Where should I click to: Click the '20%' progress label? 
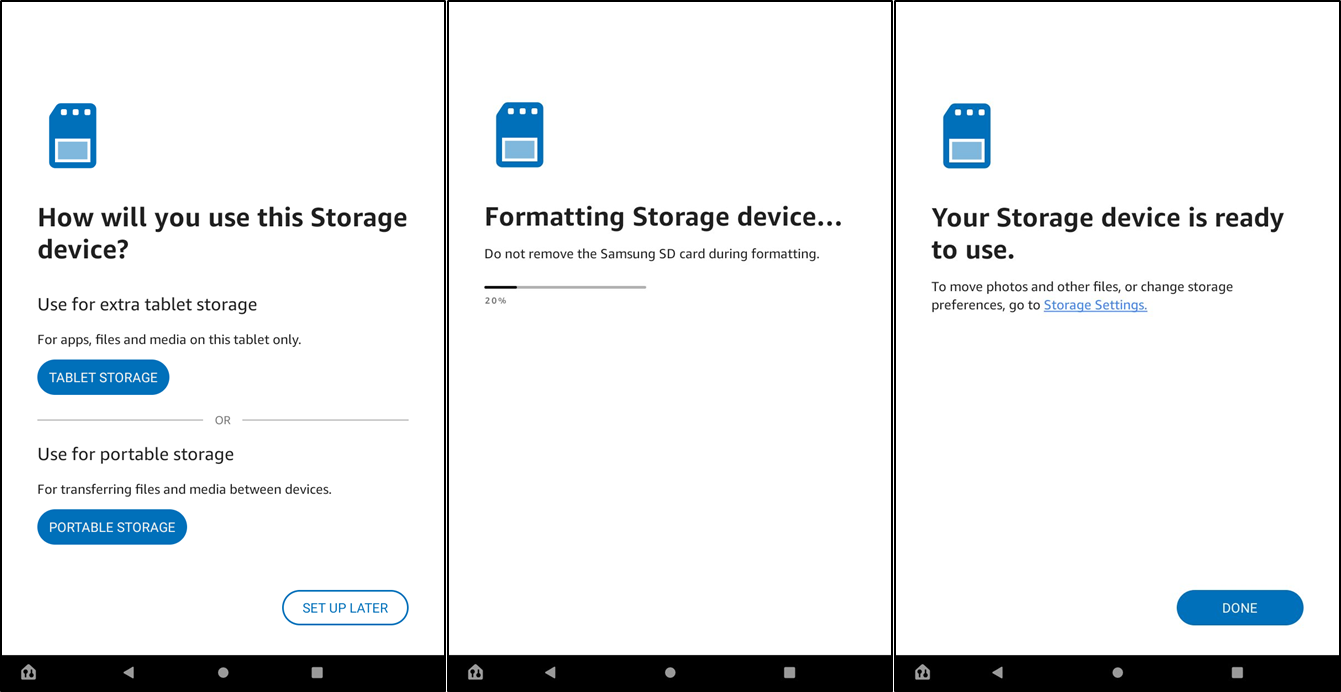tap(495, 300)
